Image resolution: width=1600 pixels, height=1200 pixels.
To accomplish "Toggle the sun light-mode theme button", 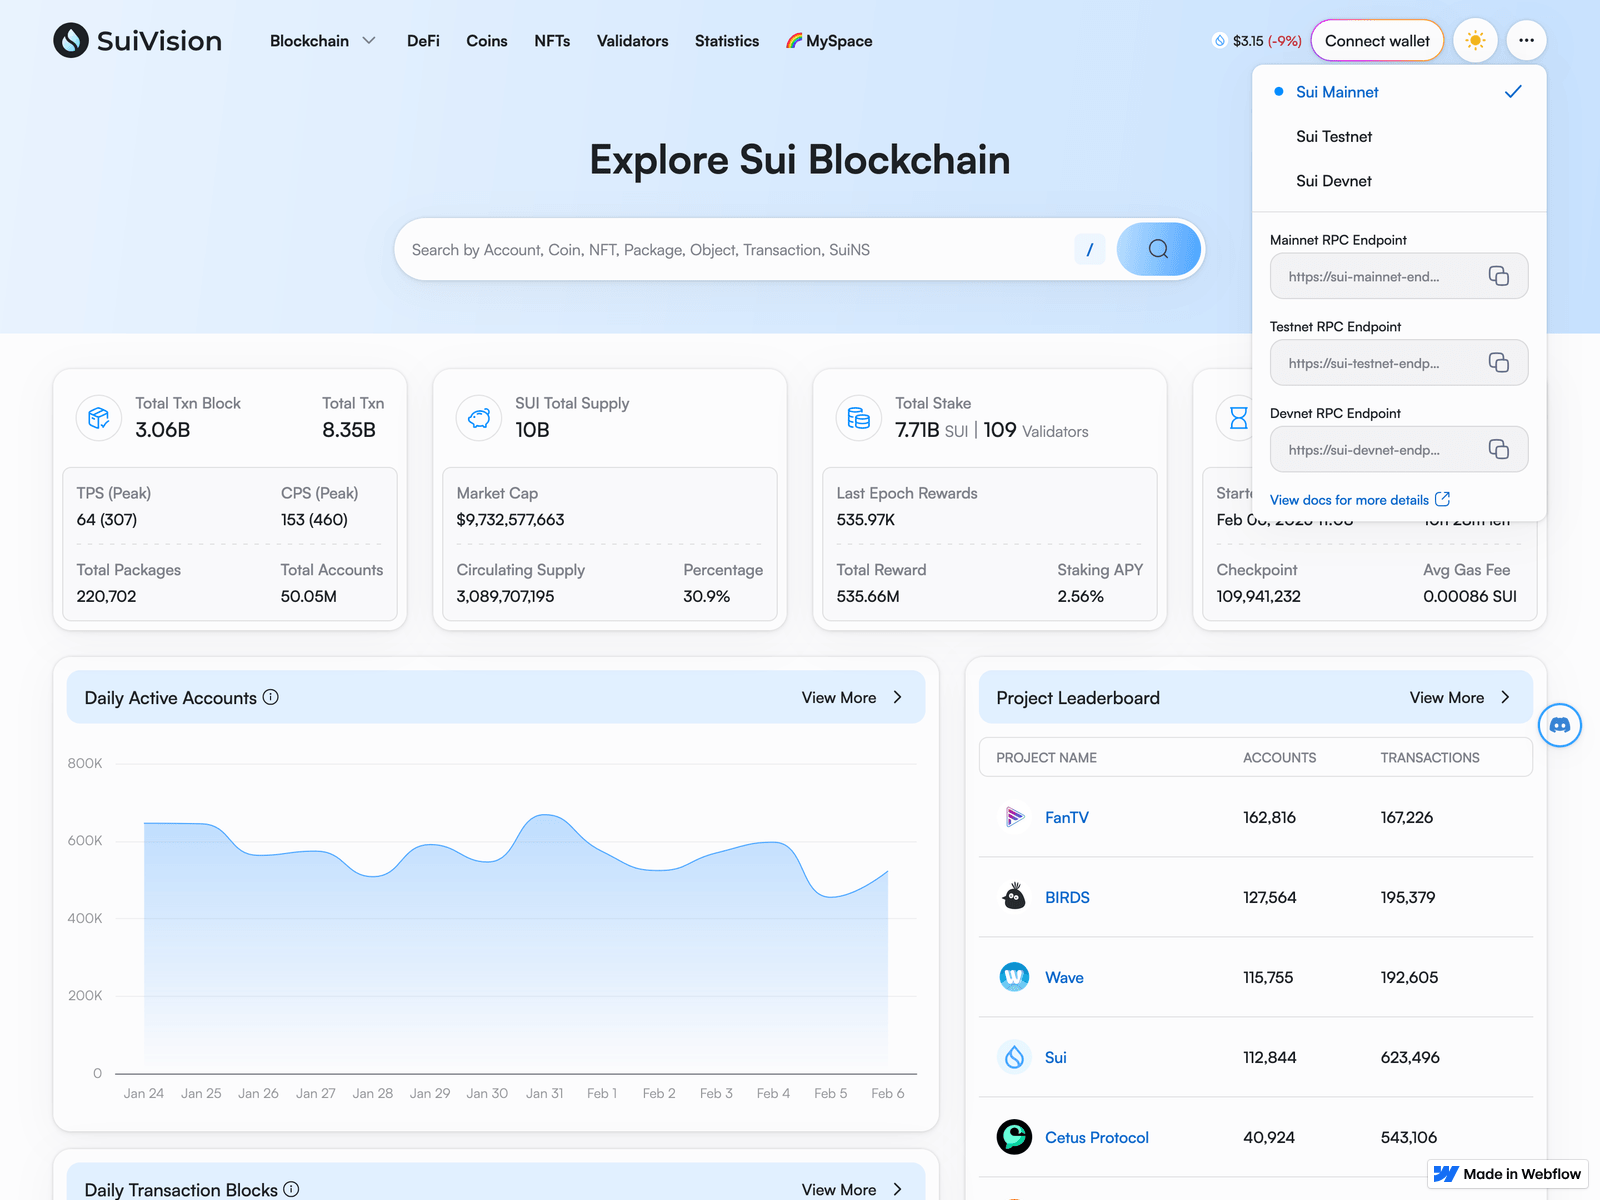I will 1475,40.
